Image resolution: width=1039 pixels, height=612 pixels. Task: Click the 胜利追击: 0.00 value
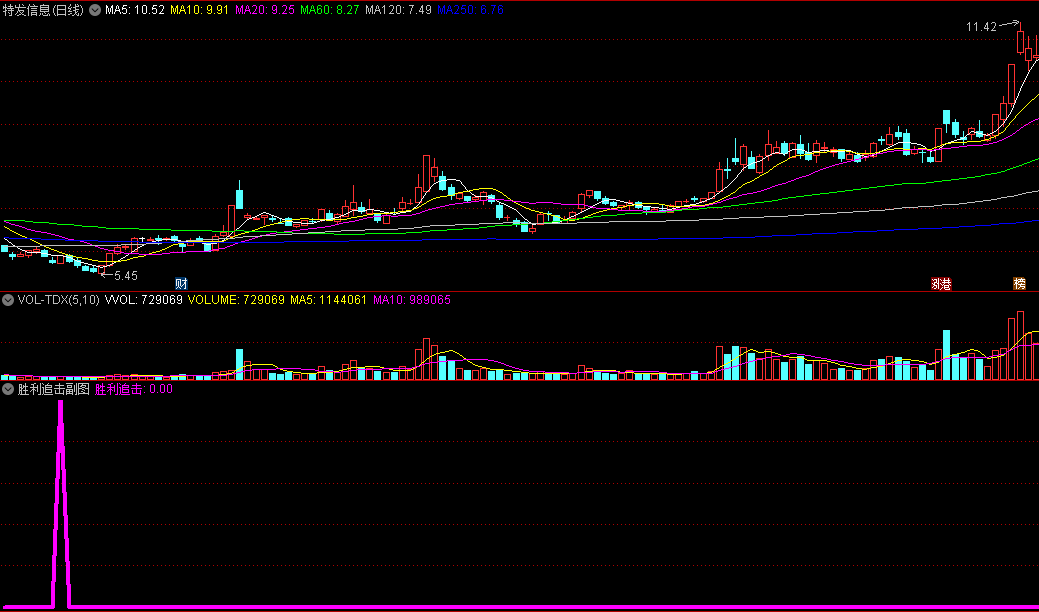(134, 389)
